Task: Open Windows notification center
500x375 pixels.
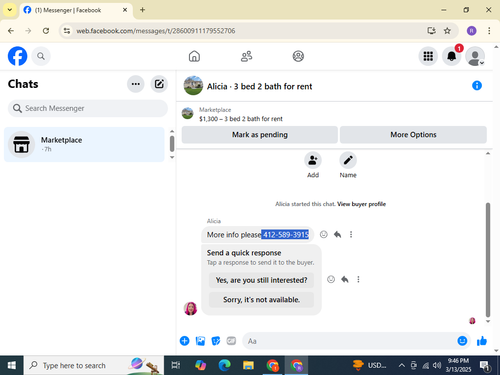Action: tap(485, 366)
